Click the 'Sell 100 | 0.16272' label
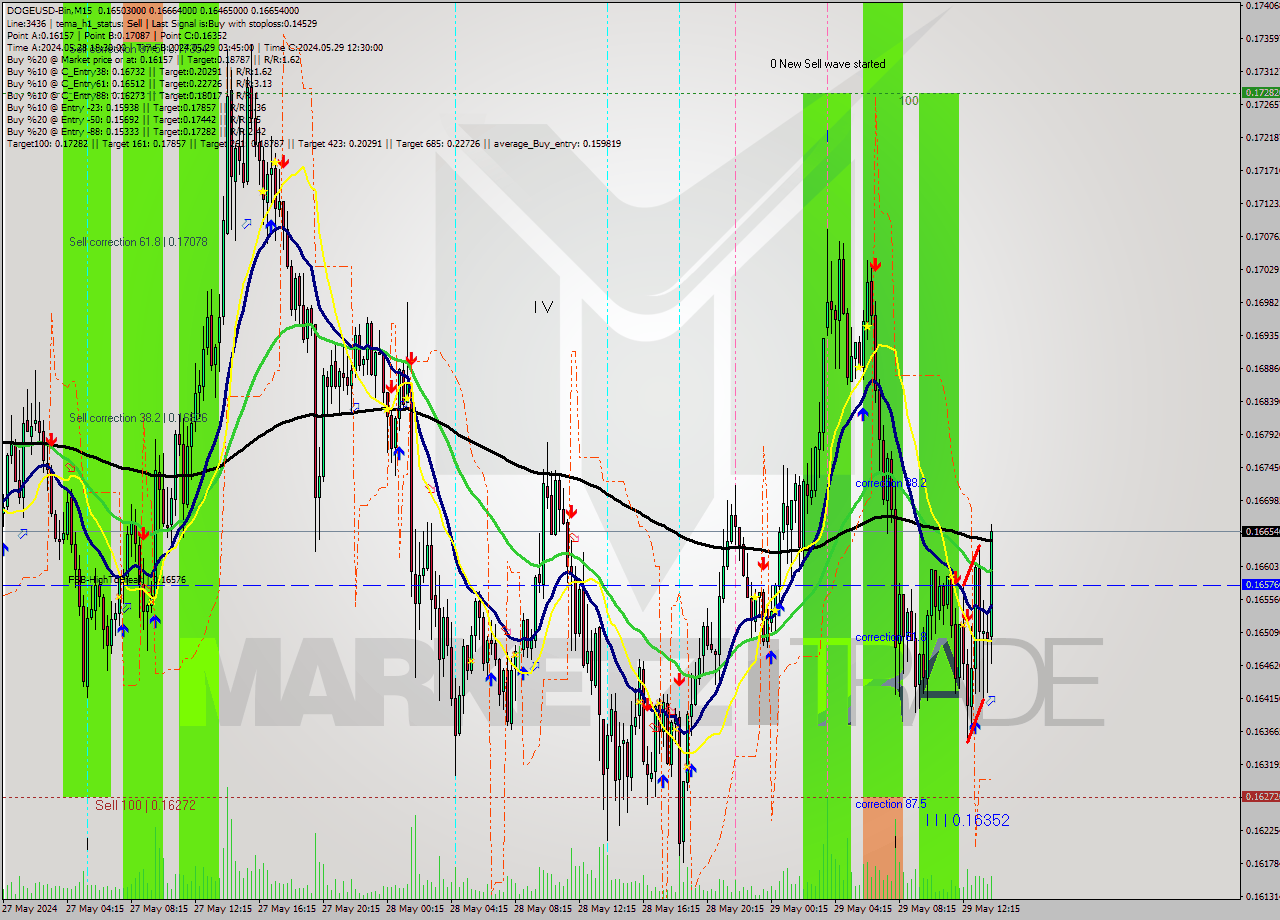 coord(146,804)
